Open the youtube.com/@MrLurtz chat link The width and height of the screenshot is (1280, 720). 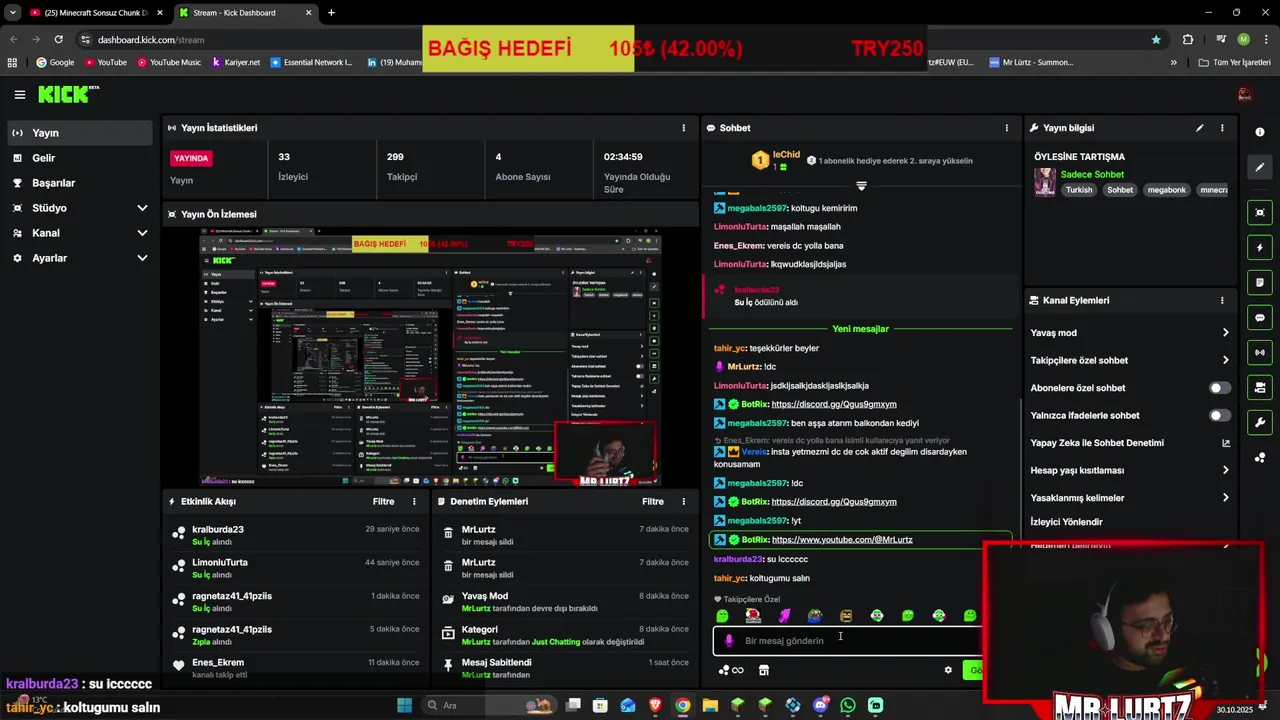click(842, 540)
